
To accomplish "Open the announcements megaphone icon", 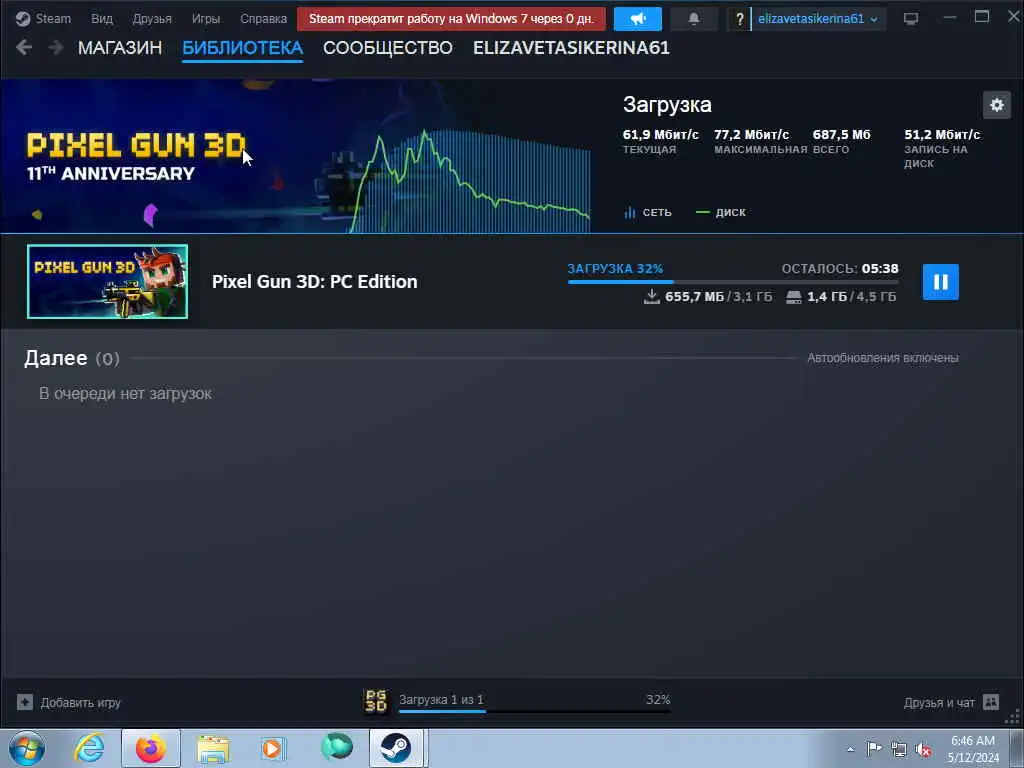I will coord(637,19).
